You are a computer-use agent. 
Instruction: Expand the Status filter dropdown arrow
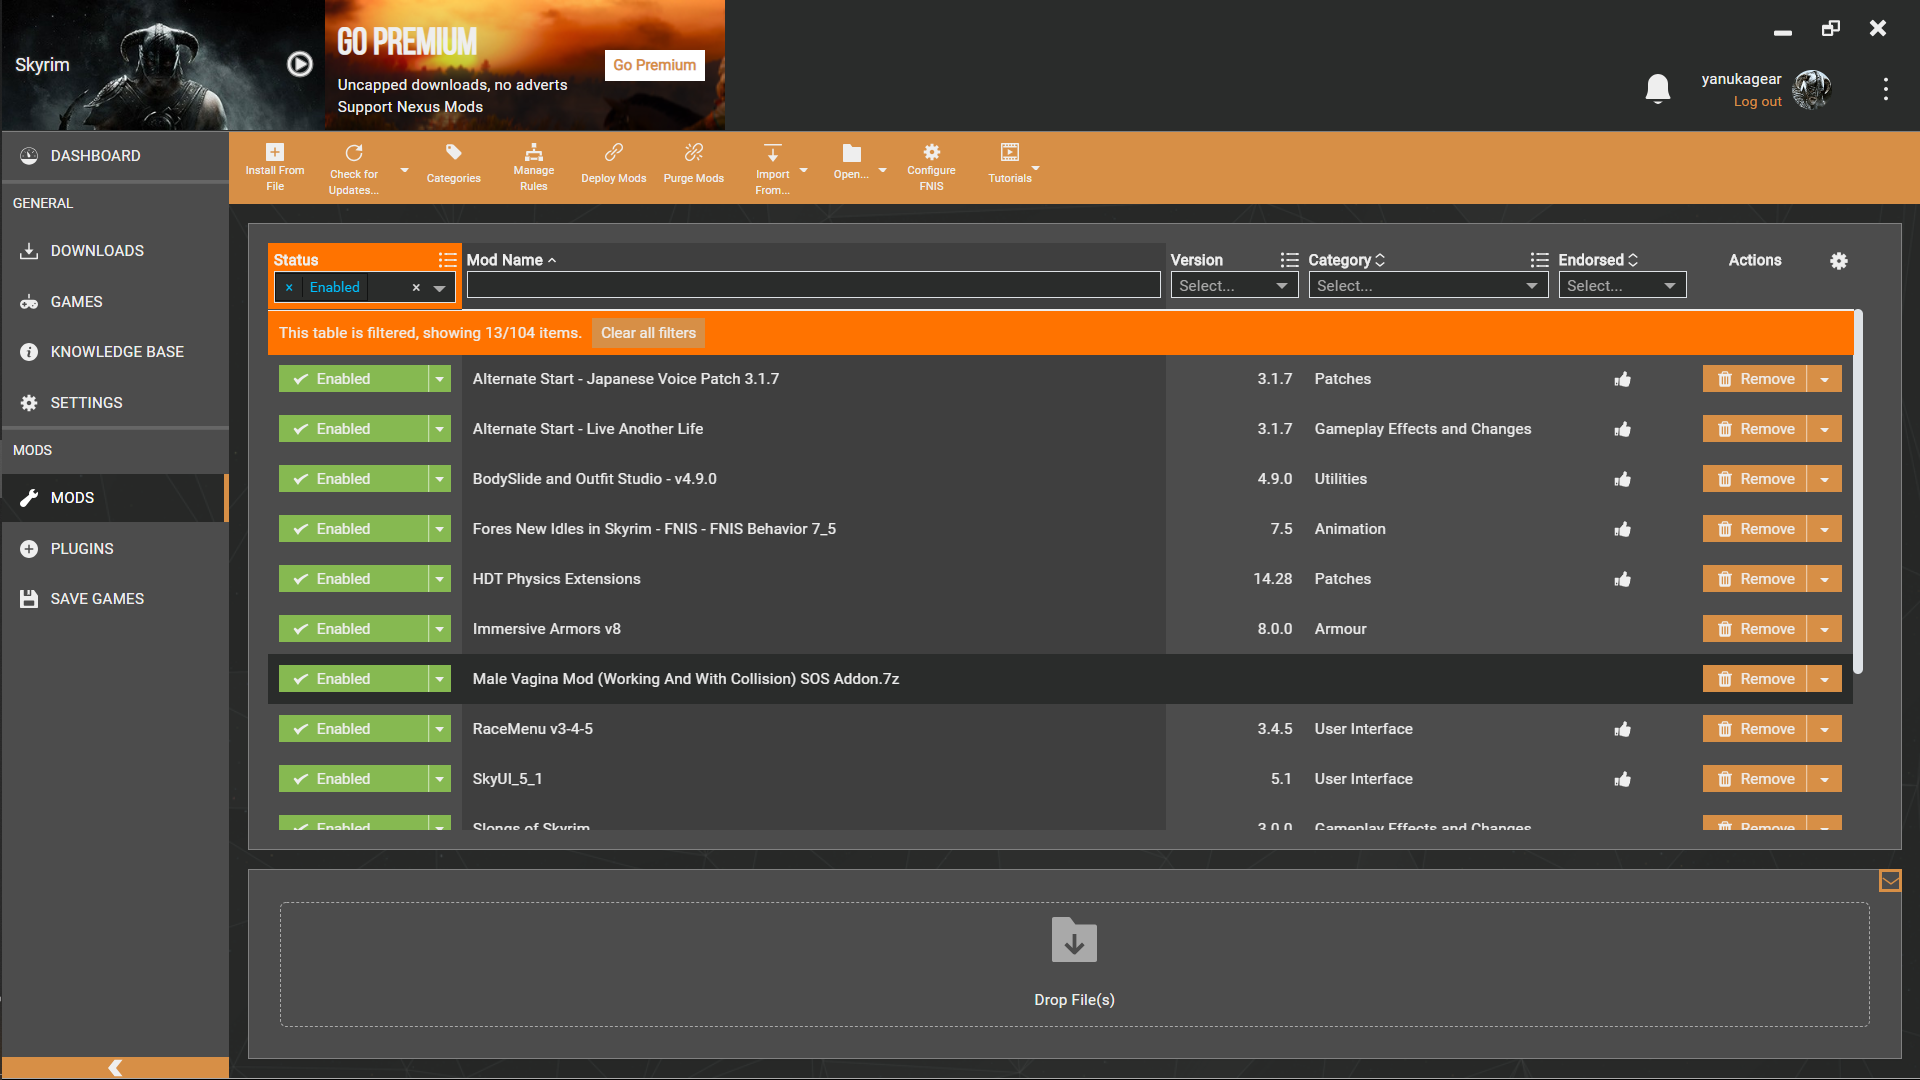pyautogui.click(x=439, y=288)
